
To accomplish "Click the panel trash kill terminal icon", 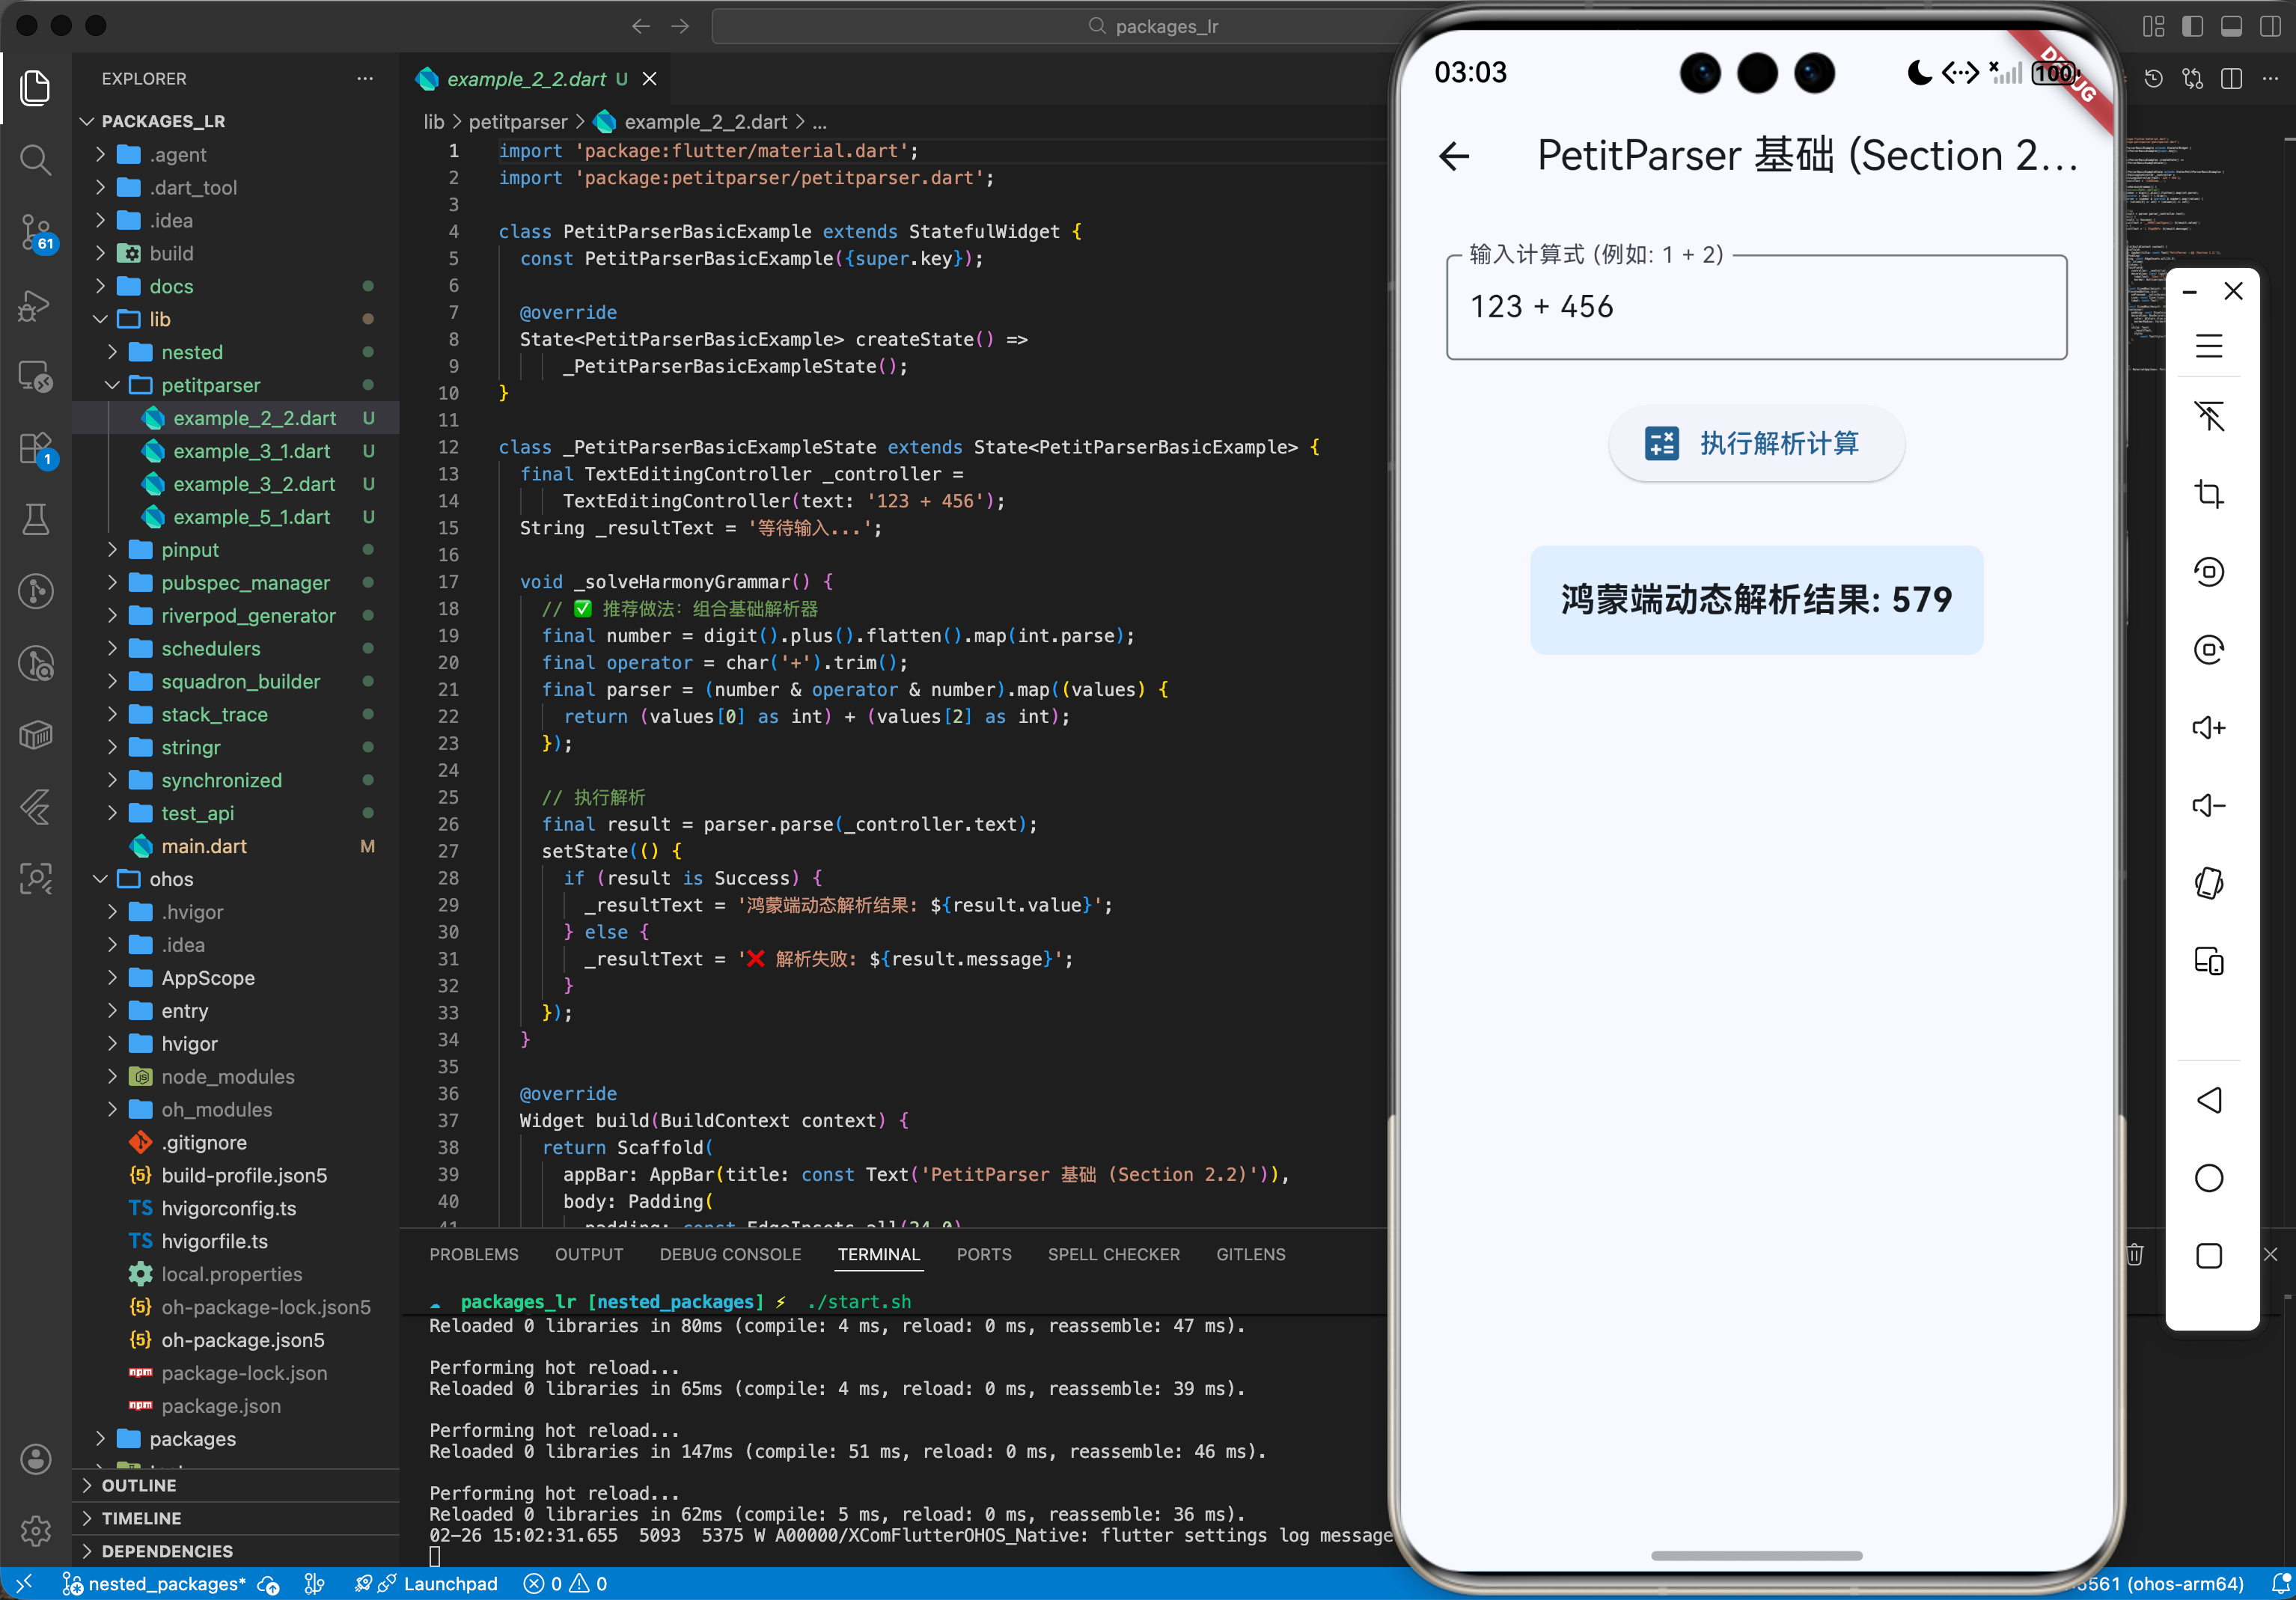I will tap(2134, 1254).
